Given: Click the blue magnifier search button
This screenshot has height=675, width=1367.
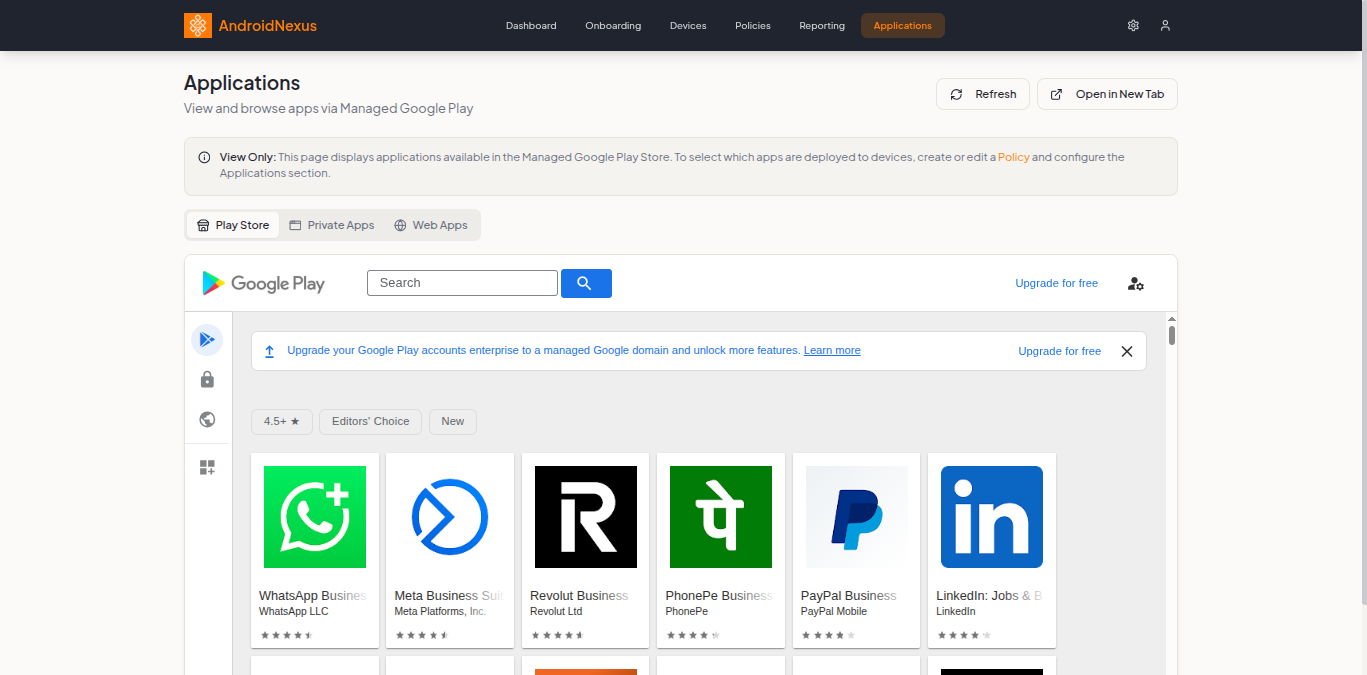Looking at the screenshot, I should (x=586, y=283).
